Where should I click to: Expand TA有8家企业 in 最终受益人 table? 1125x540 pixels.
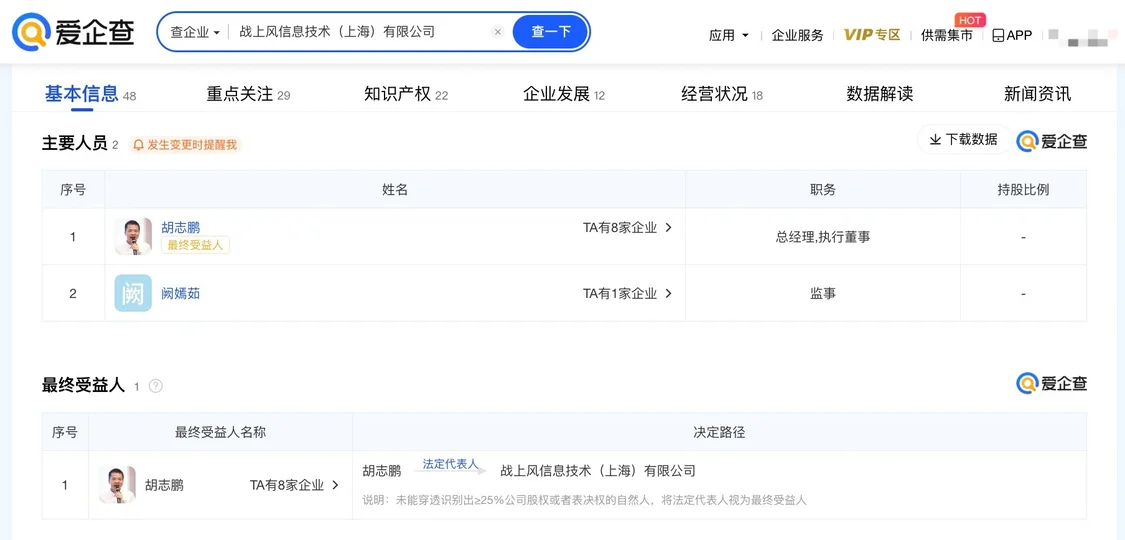click(294, 485)
